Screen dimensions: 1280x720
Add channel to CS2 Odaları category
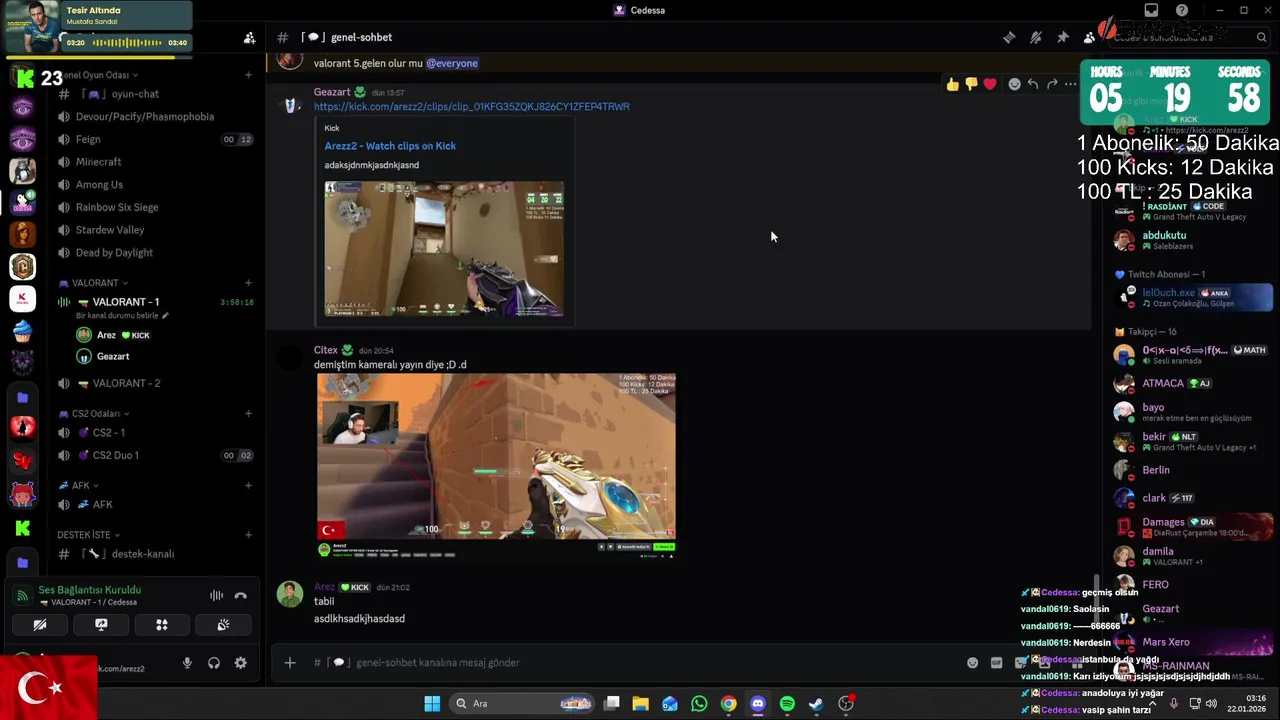[x=248, y=413]
